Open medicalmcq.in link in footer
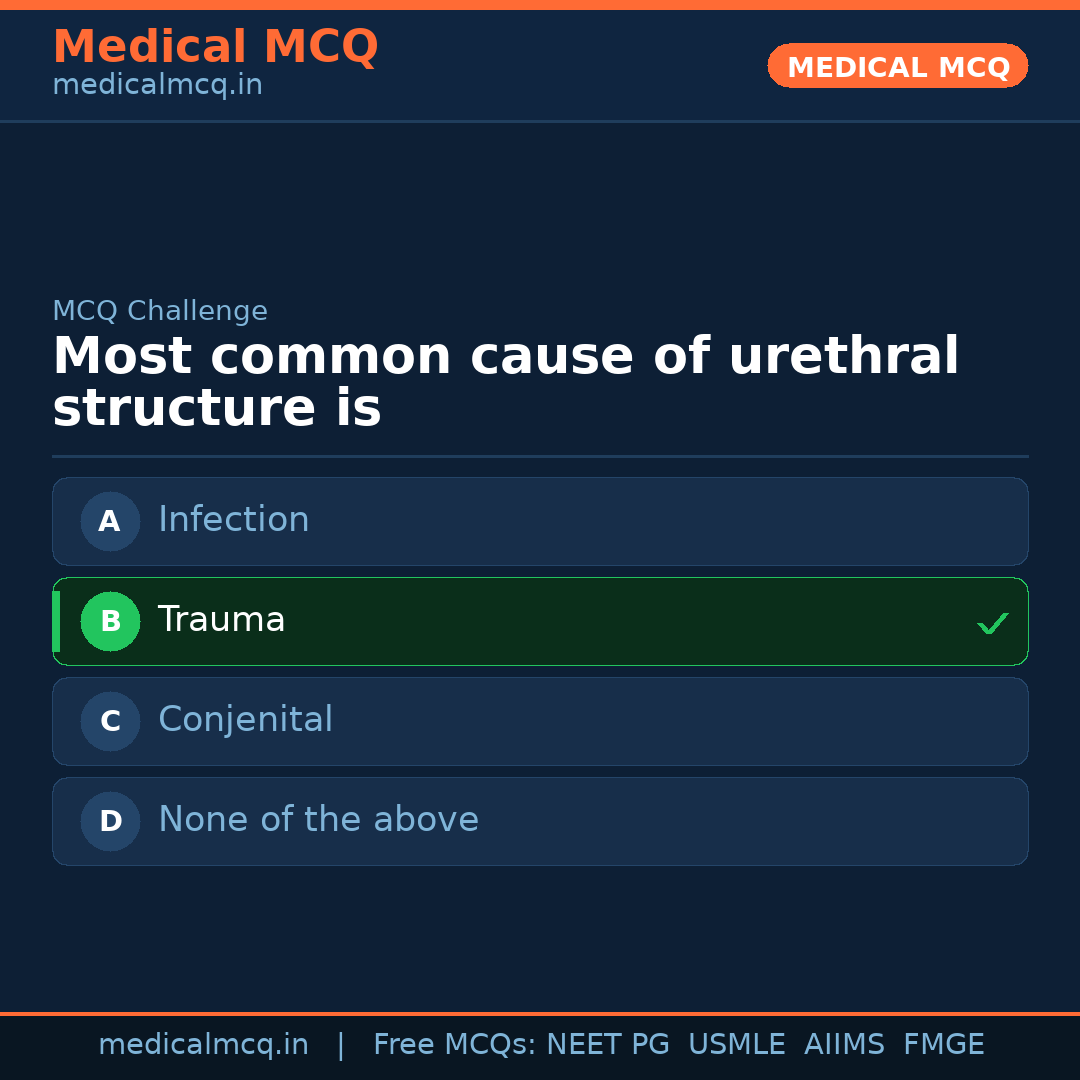Image resolution: width=1080 pixels, height=1080 pixels. pyautogui.click(x=203, y=1045)
